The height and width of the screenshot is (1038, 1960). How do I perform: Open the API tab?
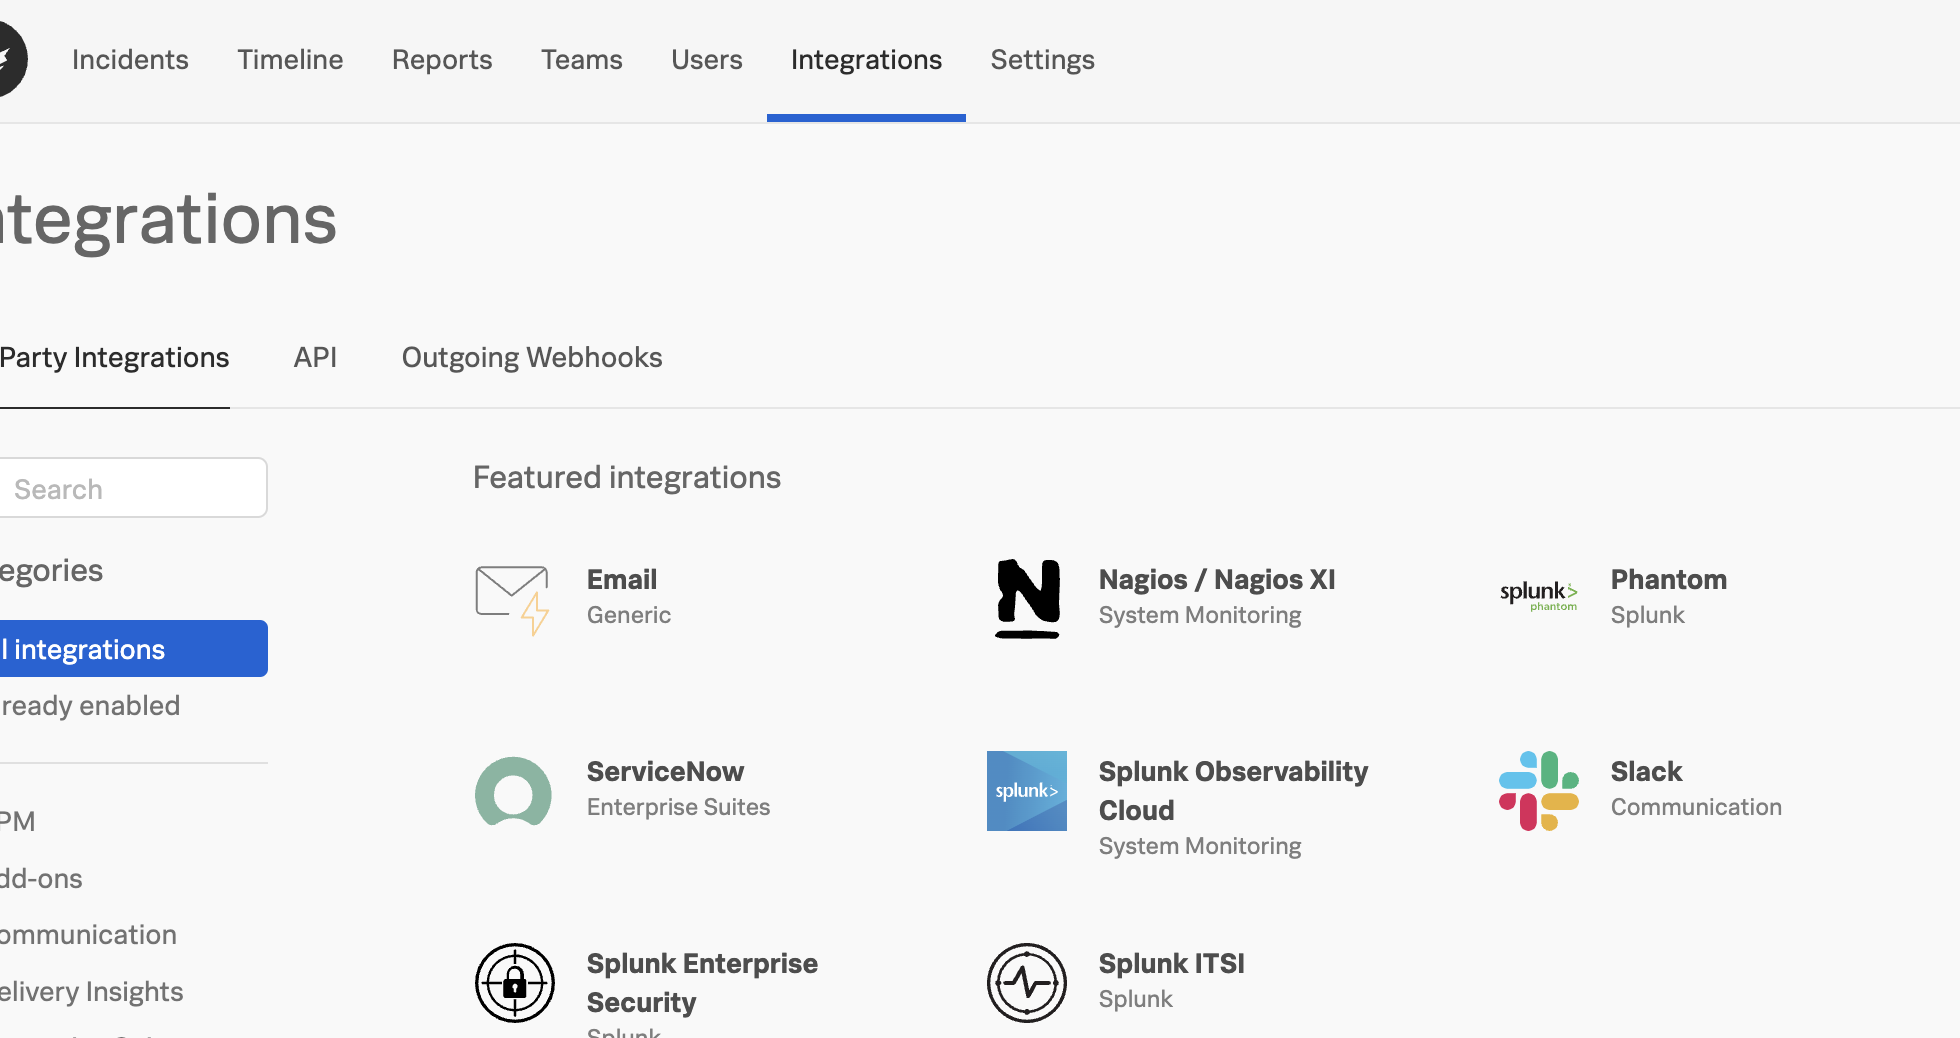[315, 357]
